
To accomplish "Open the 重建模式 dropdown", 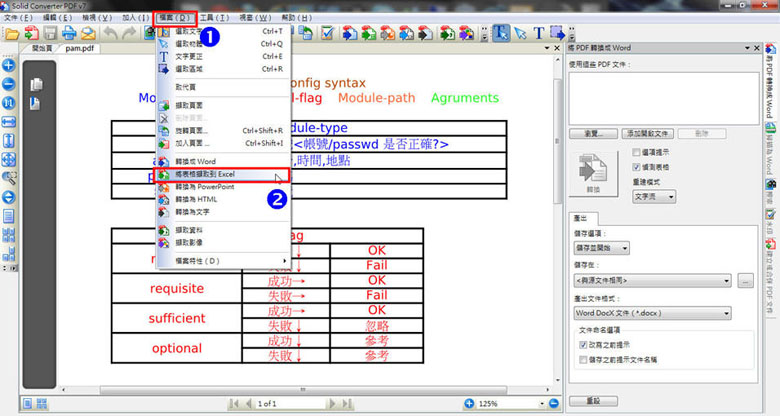I will 653,197.
